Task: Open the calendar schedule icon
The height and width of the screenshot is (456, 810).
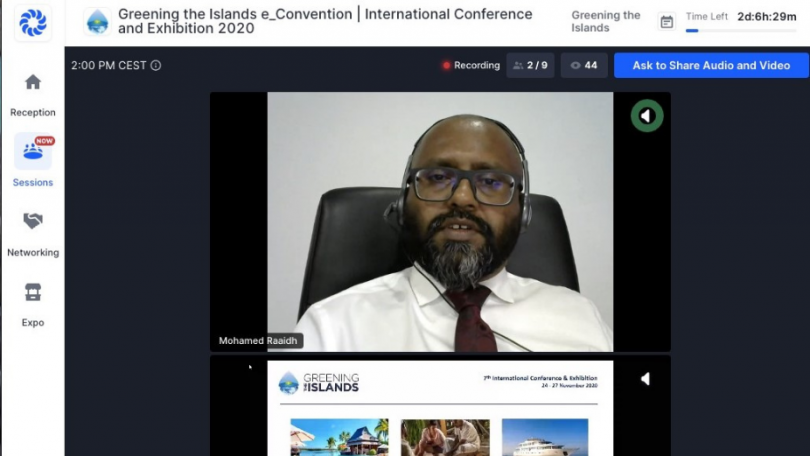Action: point(667,22)
